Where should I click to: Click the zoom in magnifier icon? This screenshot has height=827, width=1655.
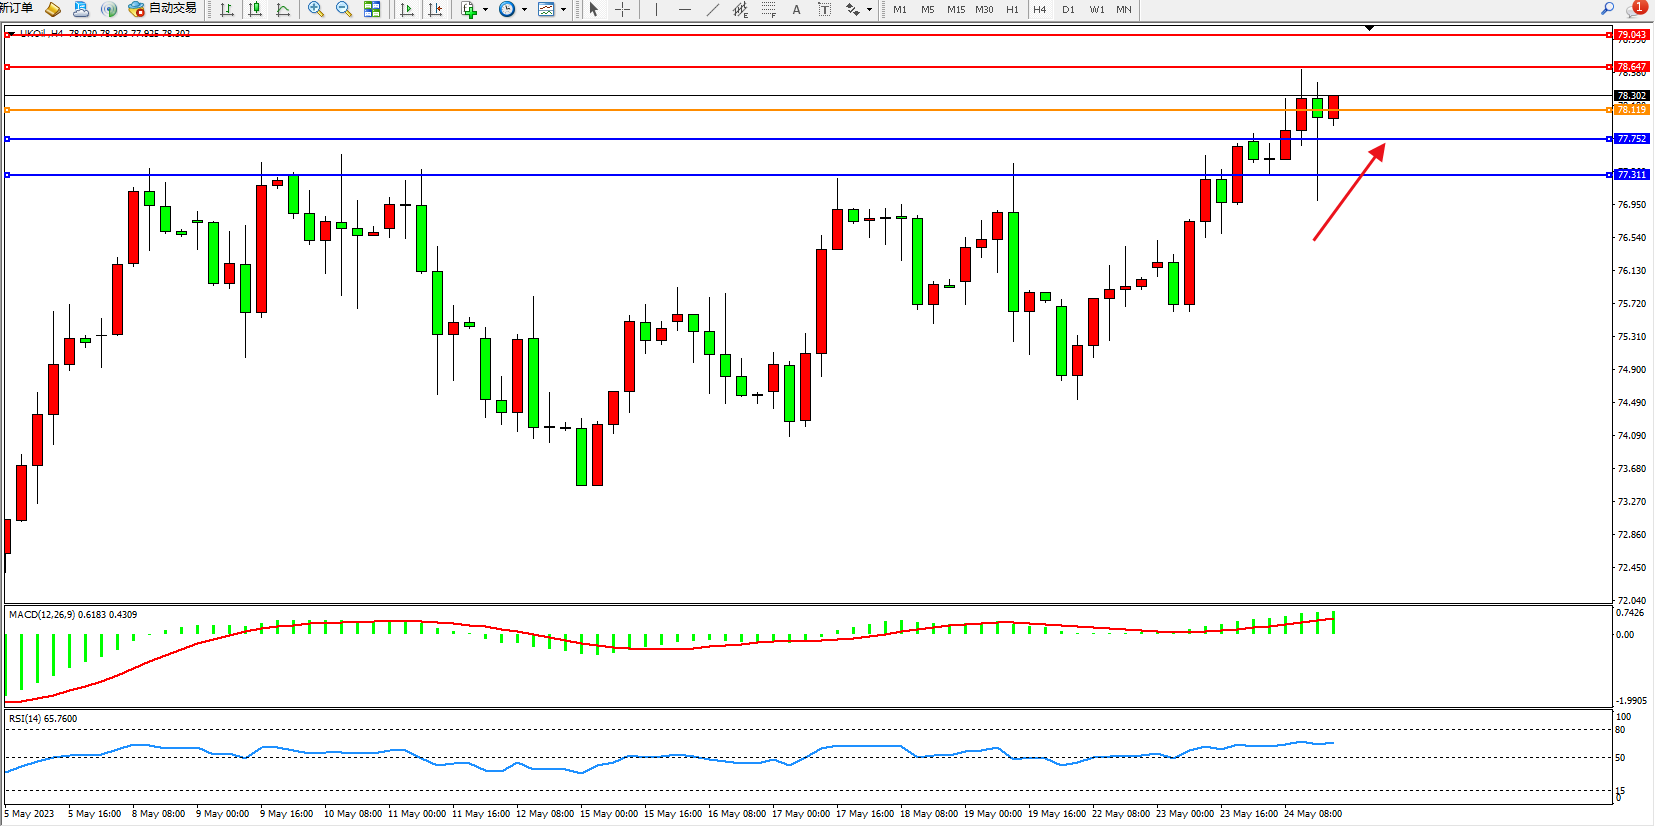tap(316, 9)
